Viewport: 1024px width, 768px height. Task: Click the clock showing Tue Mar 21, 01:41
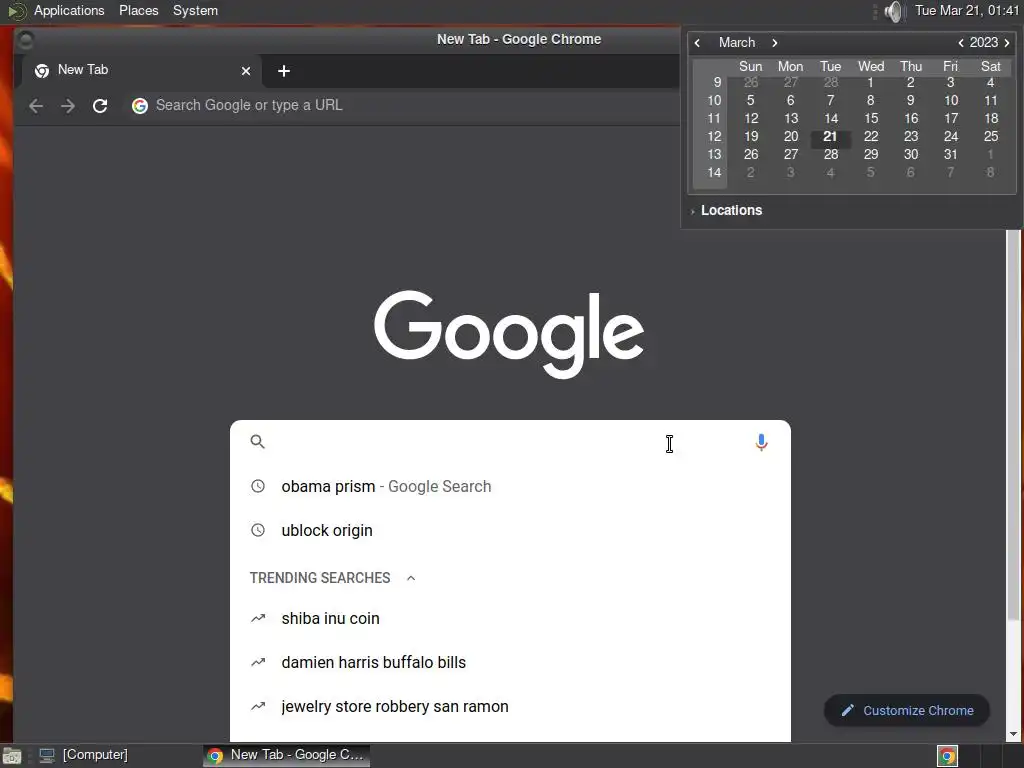(967, 10)
